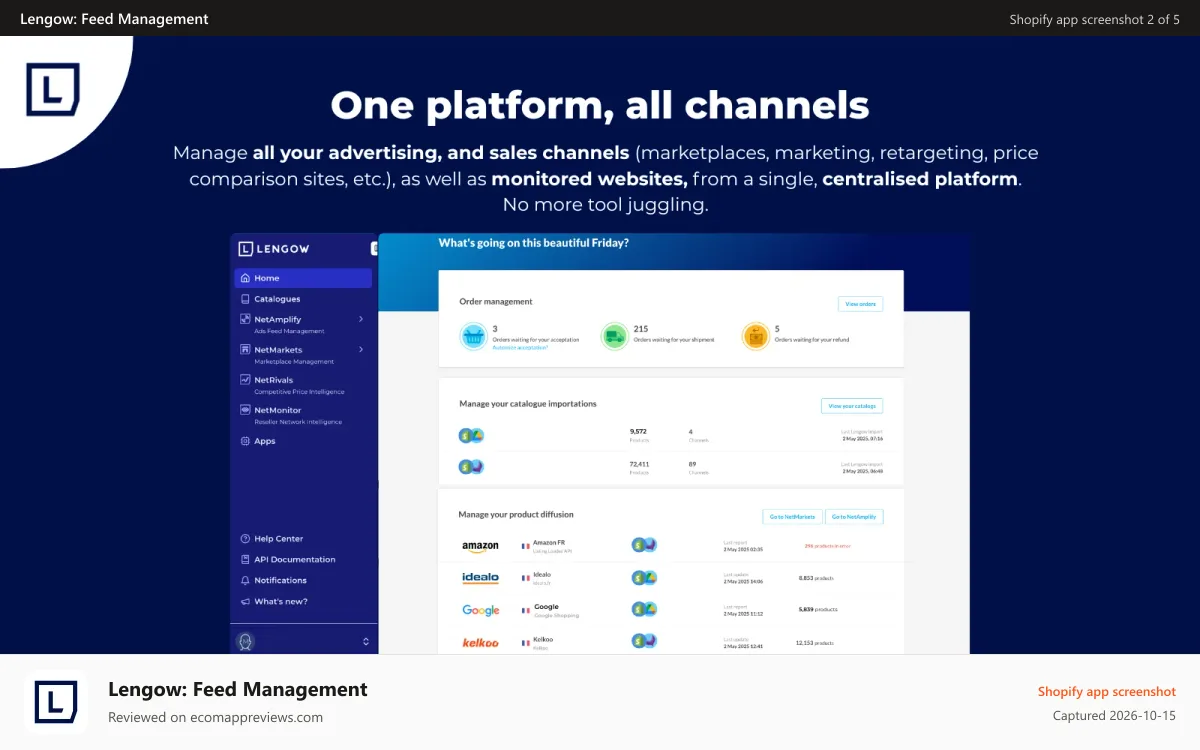Click the Lengow app icon beside footer title
1200x750 pixels.
(x=56, y=702)
